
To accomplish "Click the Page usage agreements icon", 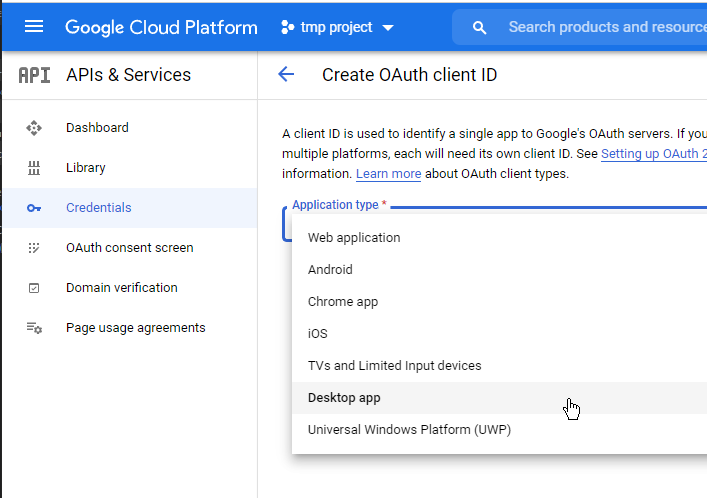I will pos(34,328).
